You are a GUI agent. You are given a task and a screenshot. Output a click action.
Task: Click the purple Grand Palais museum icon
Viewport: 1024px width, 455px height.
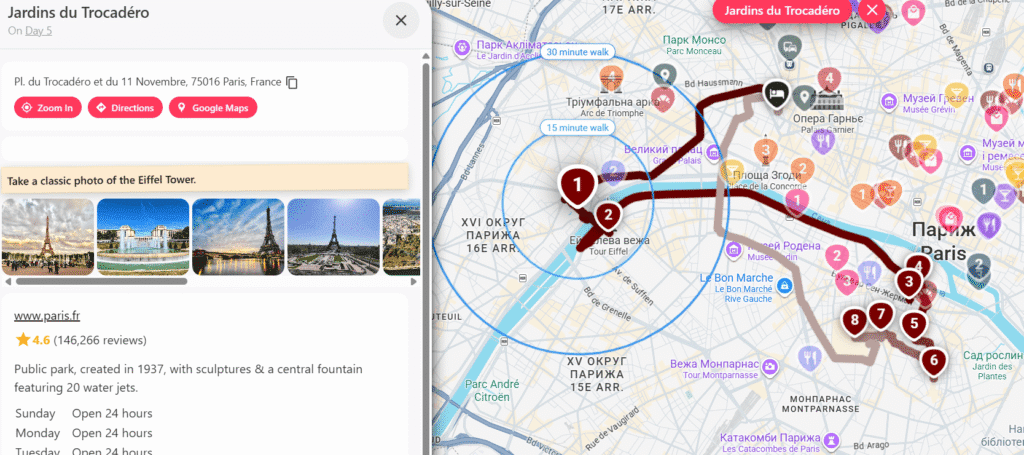[713, 155]
